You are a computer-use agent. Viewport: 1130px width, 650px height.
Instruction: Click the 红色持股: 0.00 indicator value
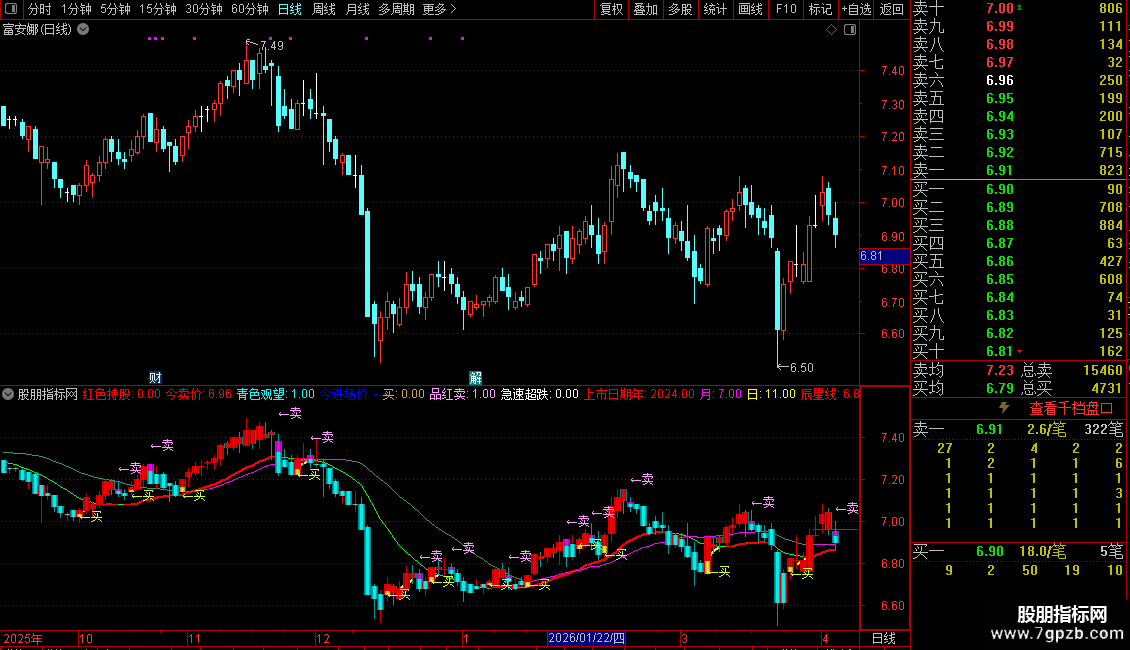(x=122, y=394)
